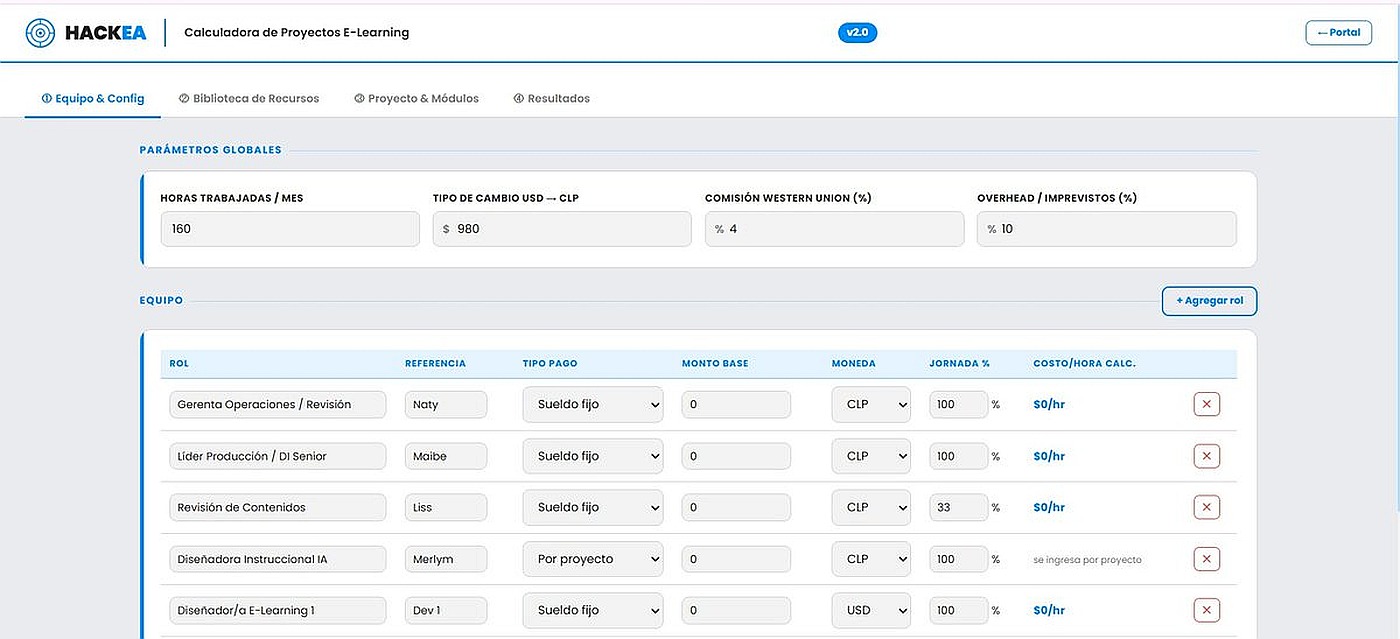The width and height of the screenshot is (1400, 639).
Task: Open the Moneda dropdown for Merlym
Action: [x=871, y=559]
